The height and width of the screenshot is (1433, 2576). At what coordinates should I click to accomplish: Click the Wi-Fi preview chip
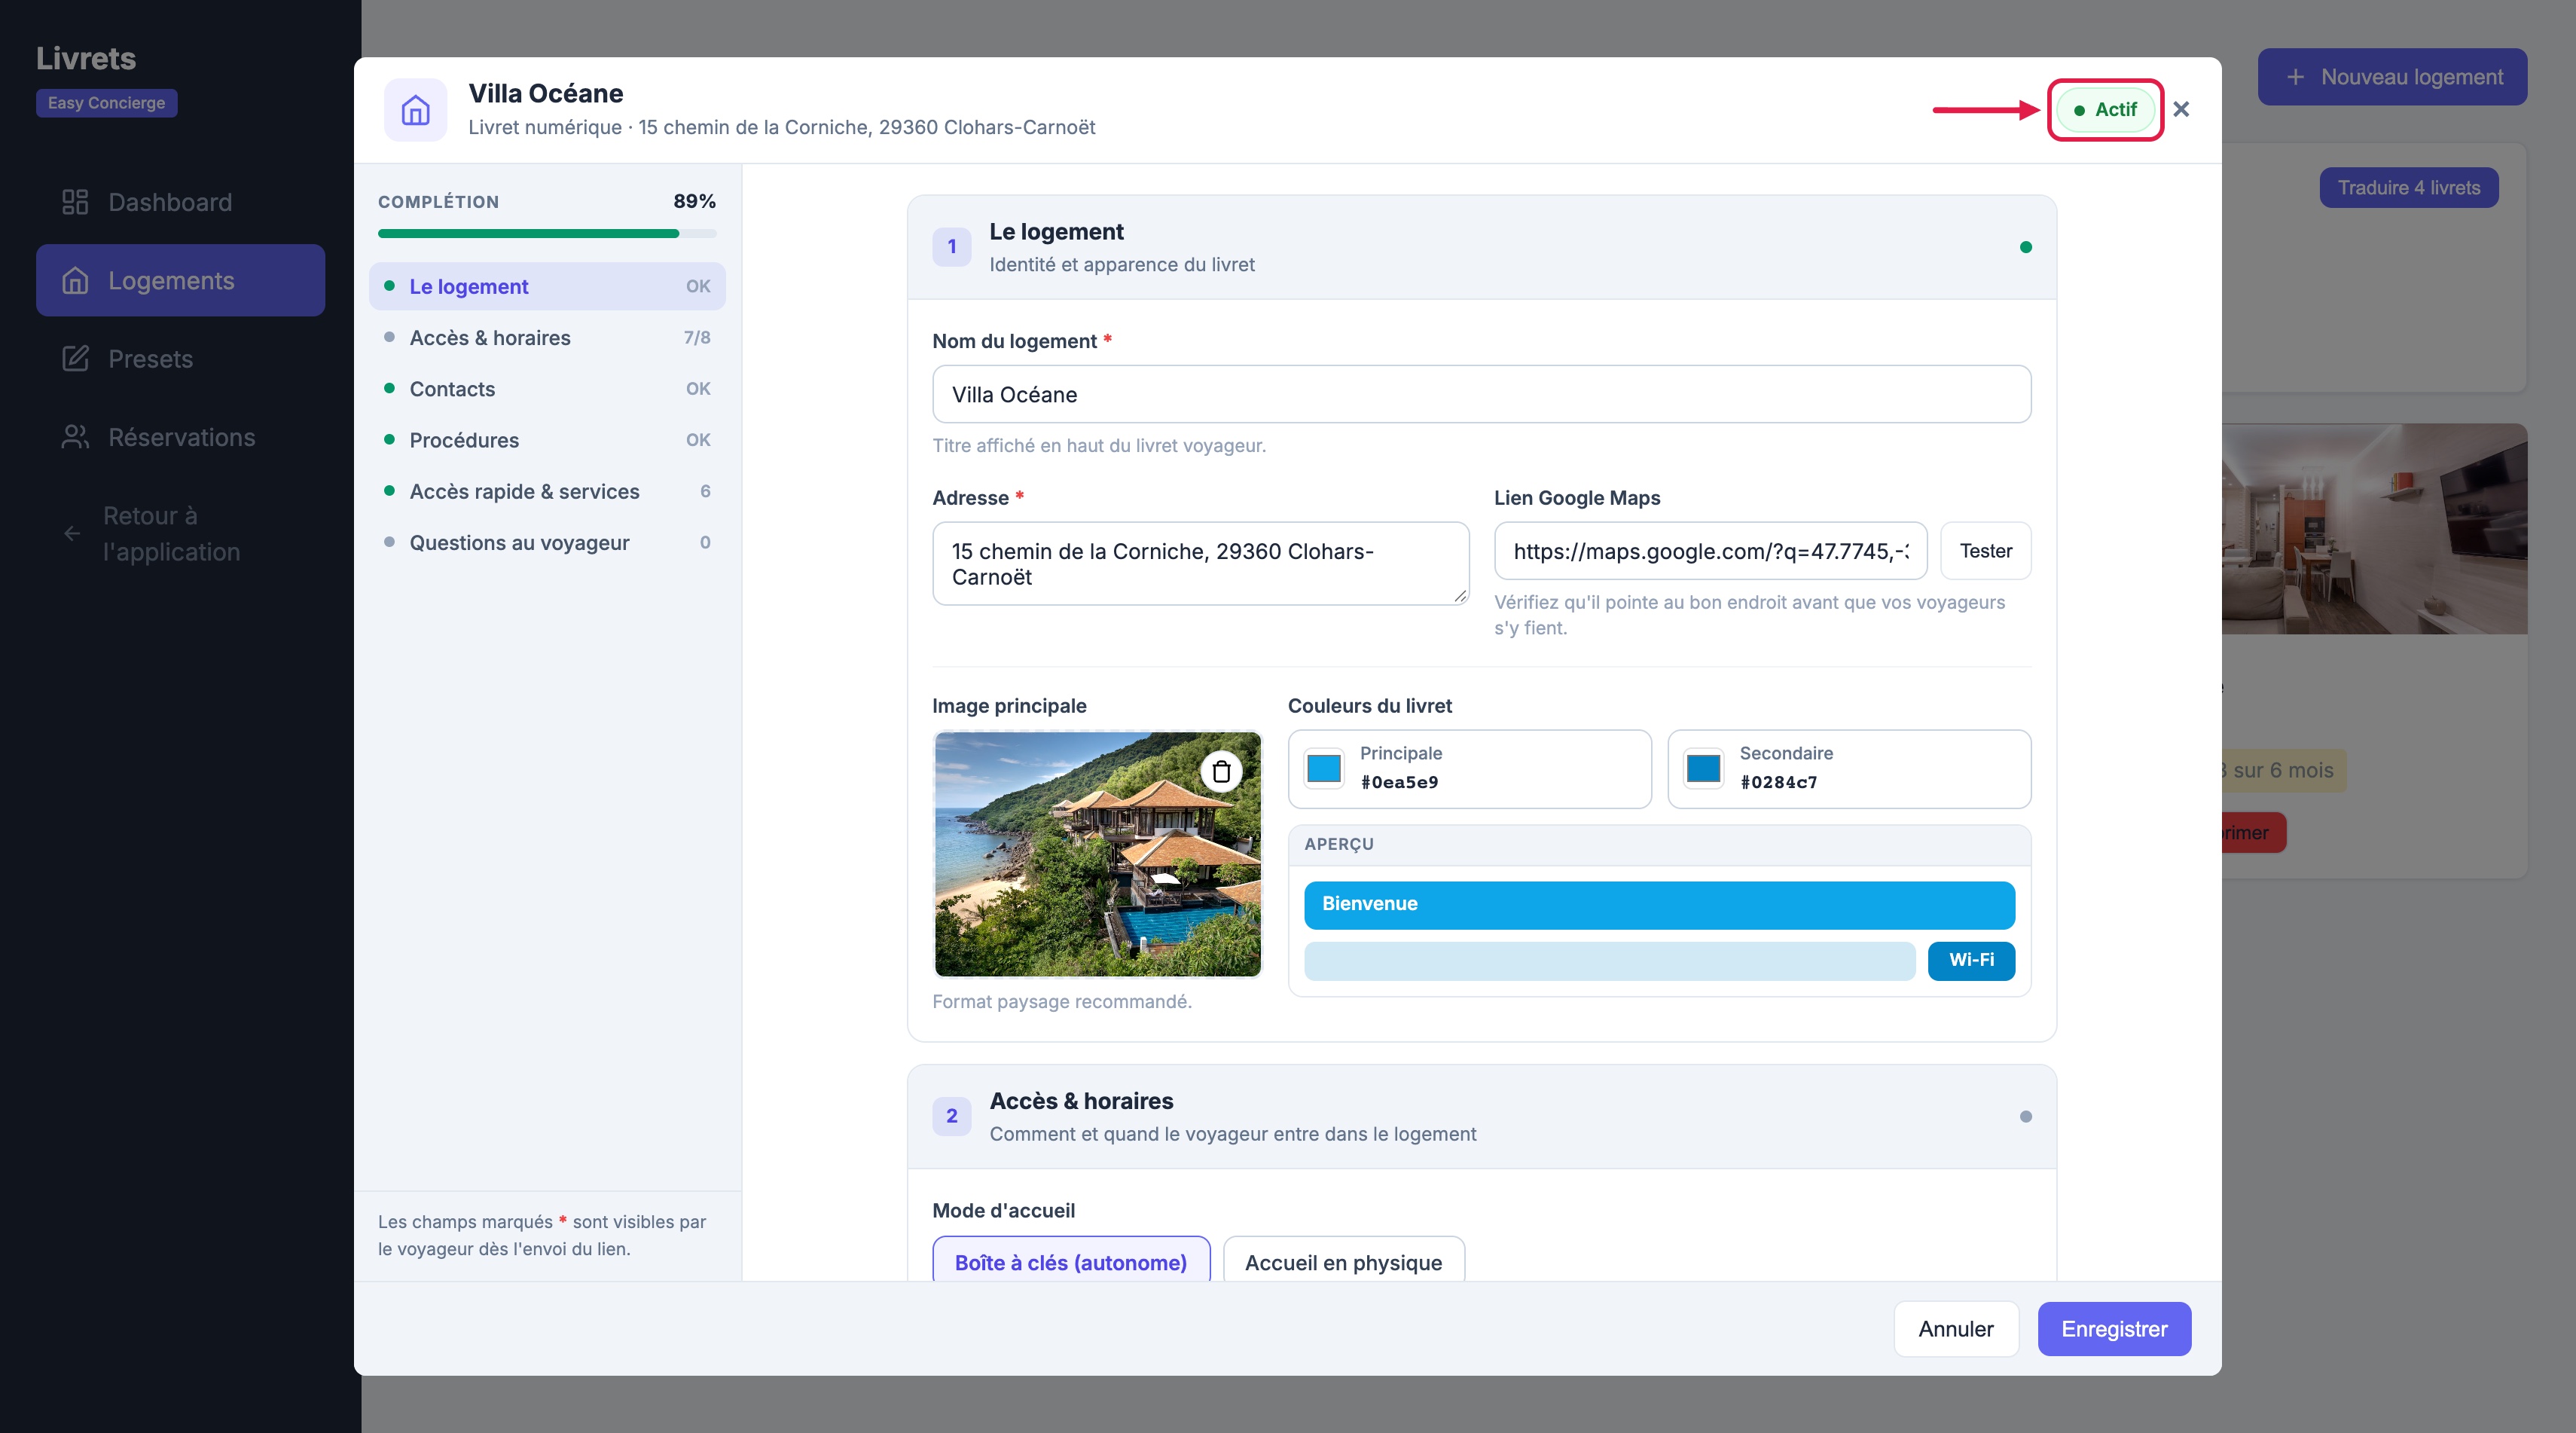1971,960
